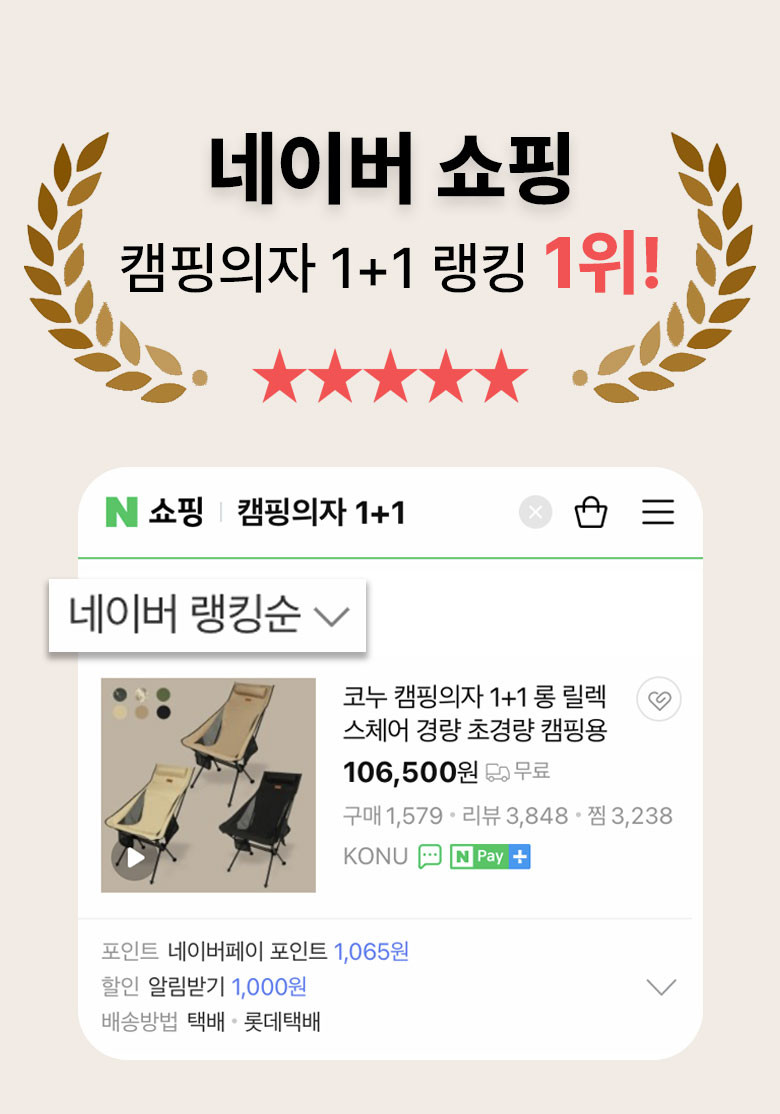Toggle the heart wishlist icon on product
This screenshot has height=1114, width=780.
(x=659, y=699)
